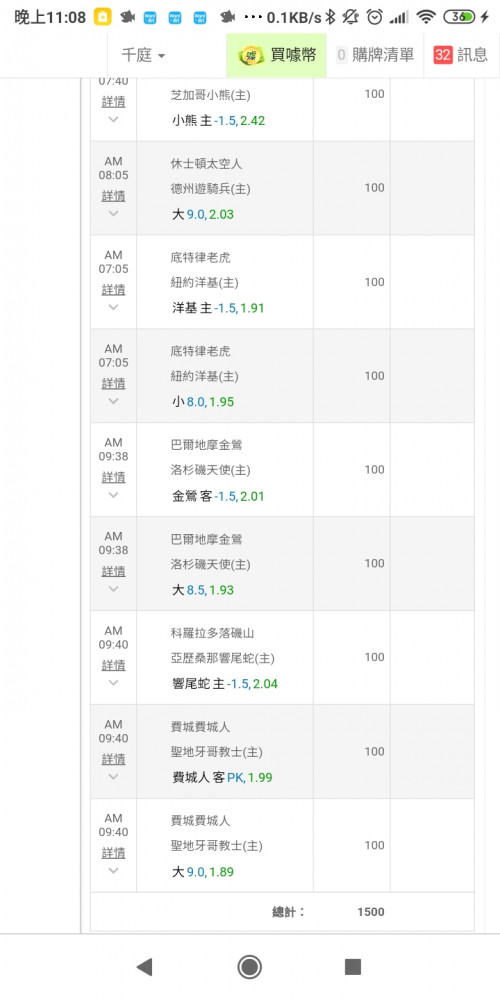Screen dimensions: 500x1000
Task: Open the 千庭 account dropdown
Action: click(x=143, y=55)
